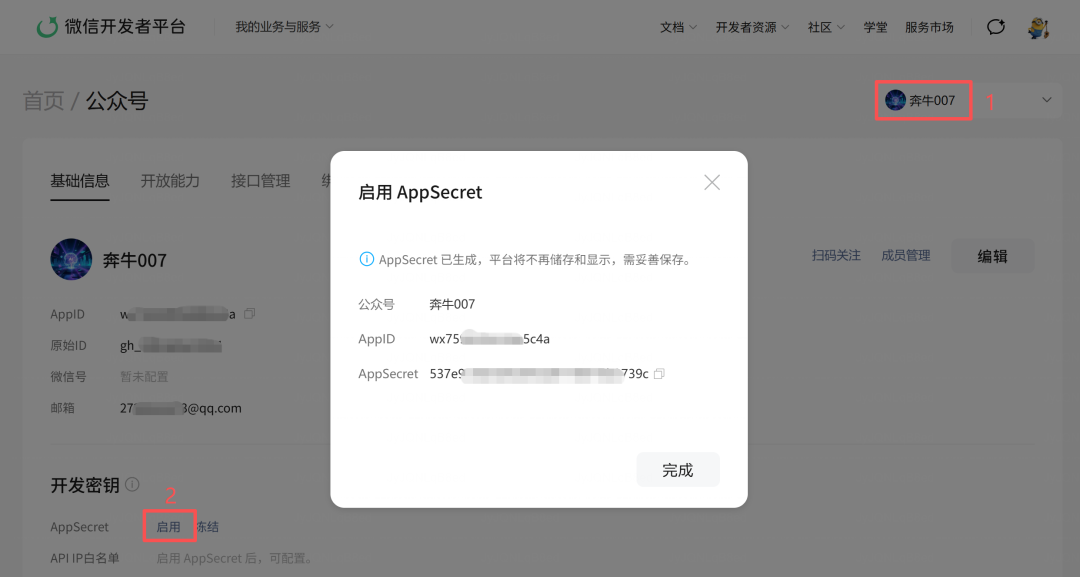This screenshot has width=1080, height=577.
Task: Open the notifications chat bubble icon
Action: 996,27
